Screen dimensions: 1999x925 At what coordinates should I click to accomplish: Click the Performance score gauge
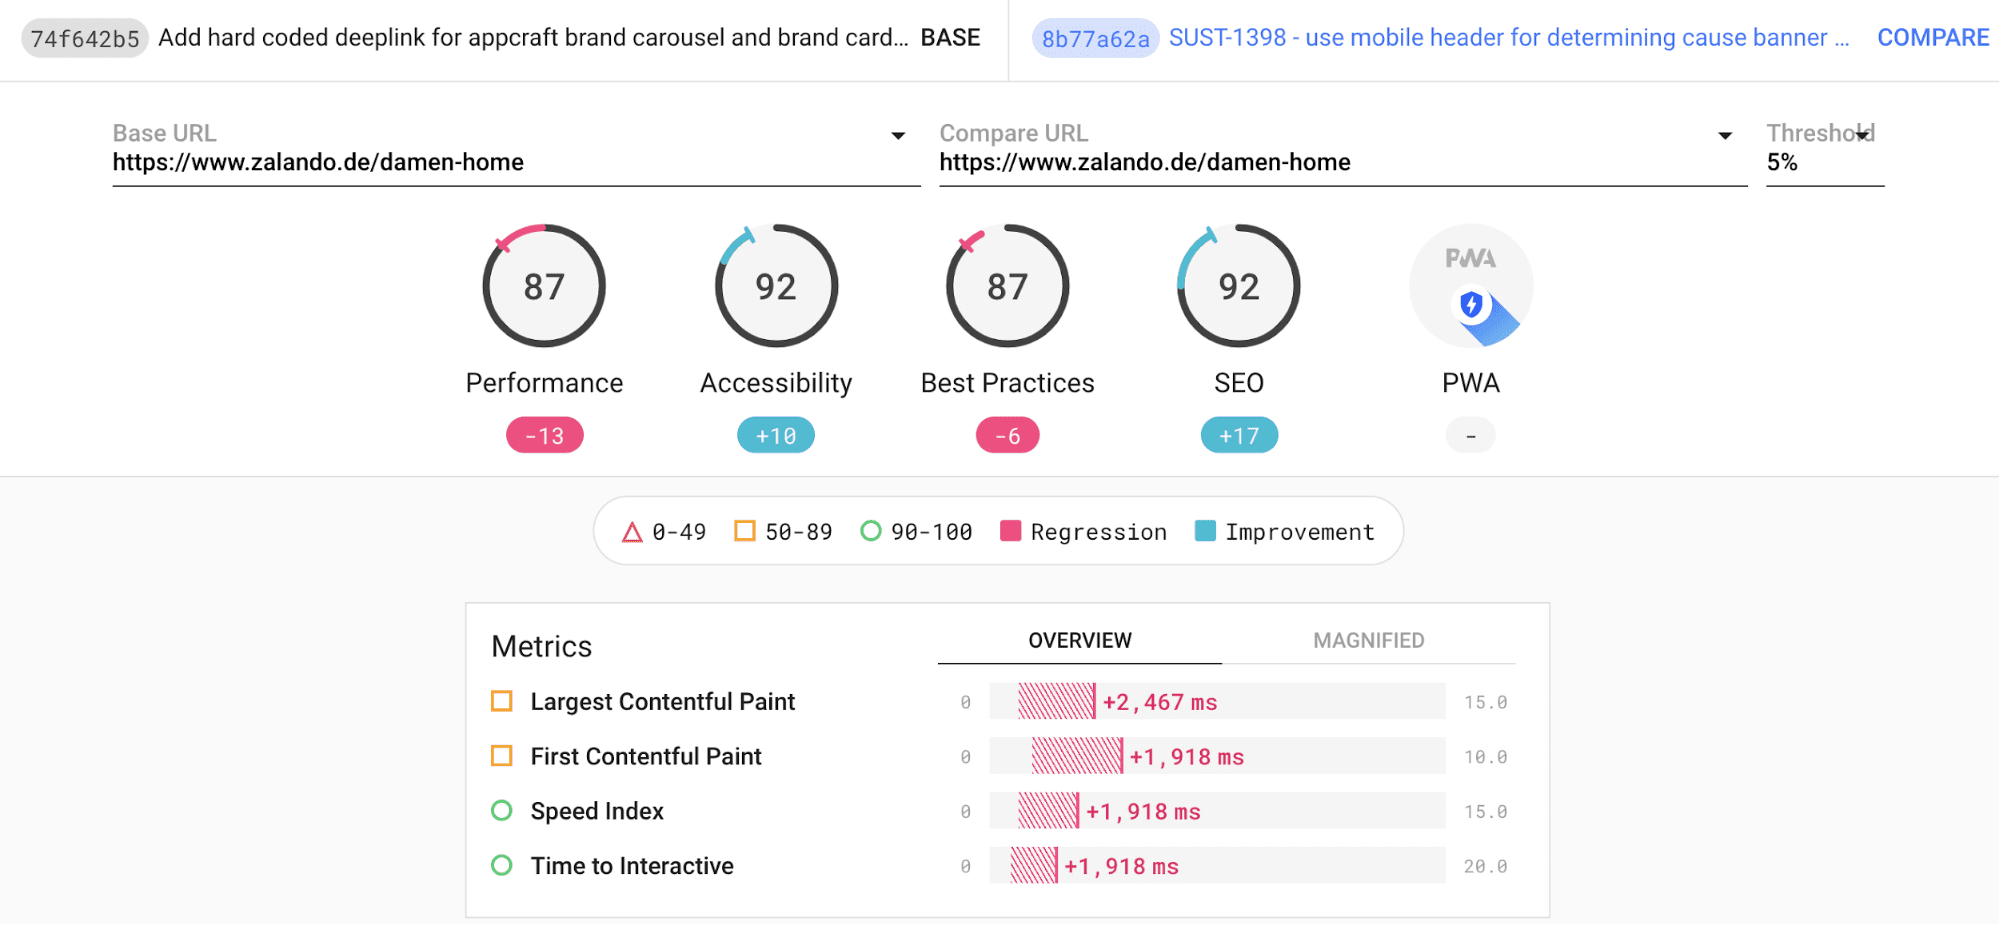click(x=543, y=285)
